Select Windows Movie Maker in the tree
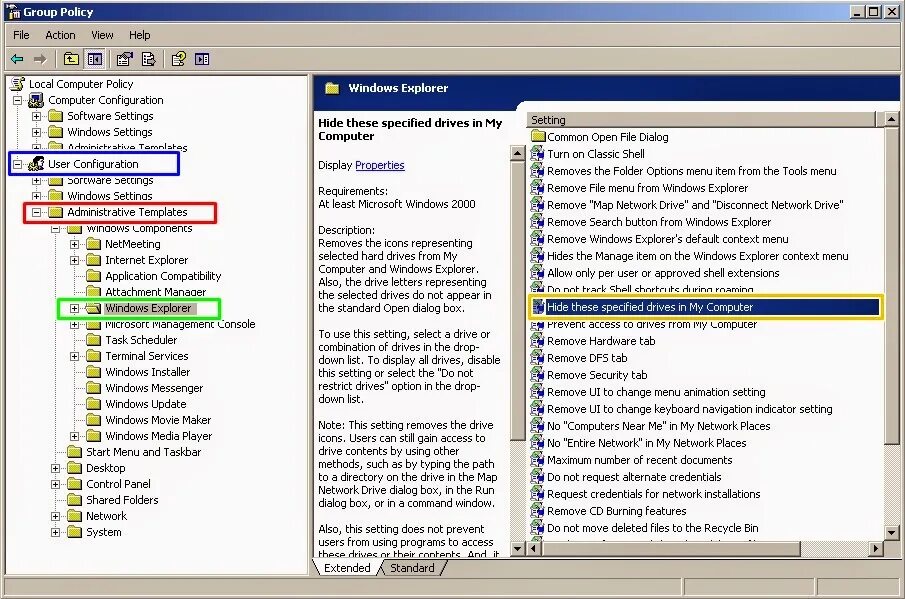The height and width of the screenshot is (599, 905). click(158, 420)
